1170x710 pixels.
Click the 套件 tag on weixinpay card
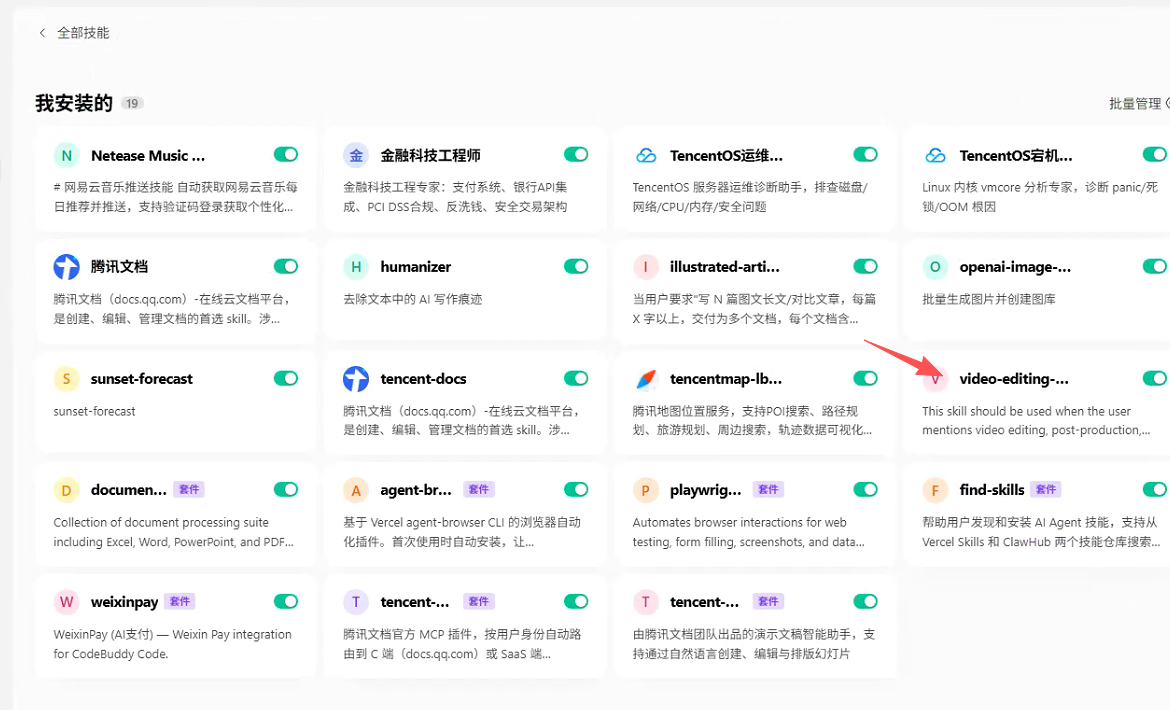coord(180,601)
